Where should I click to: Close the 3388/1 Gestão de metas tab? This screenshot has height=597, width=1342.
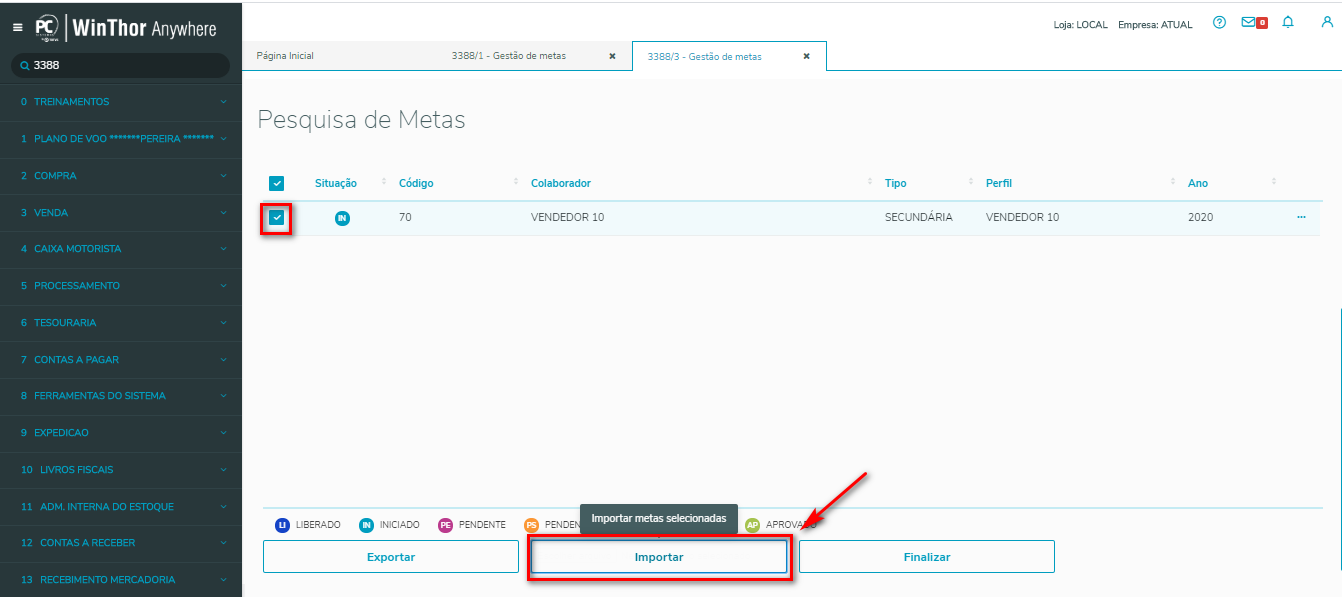pos(612,56)
